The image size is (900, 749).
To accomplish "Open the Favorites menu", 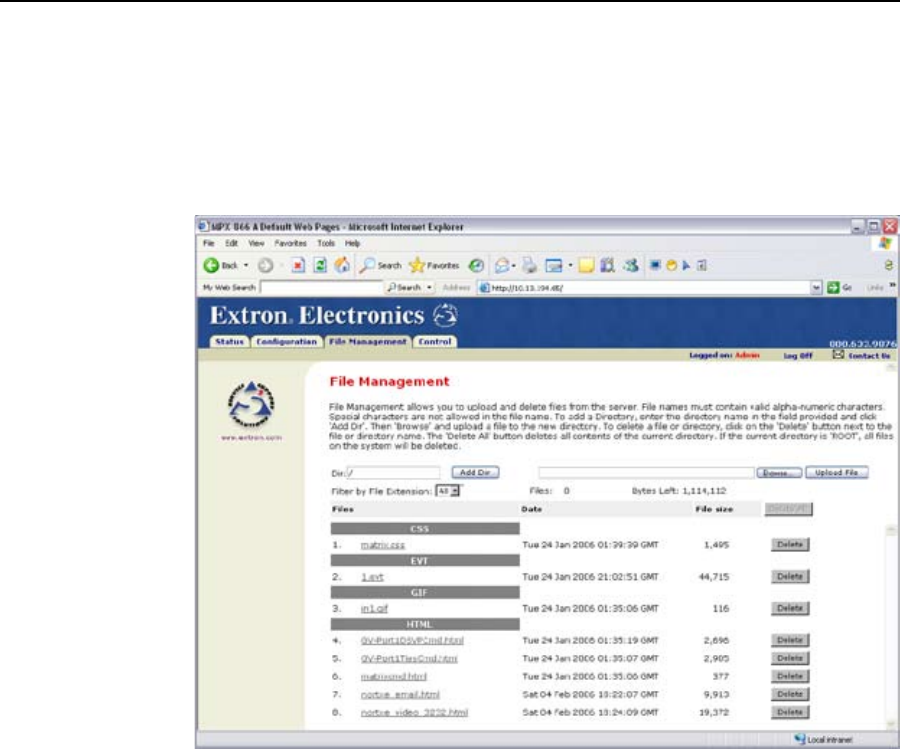I will coord(290,243).
